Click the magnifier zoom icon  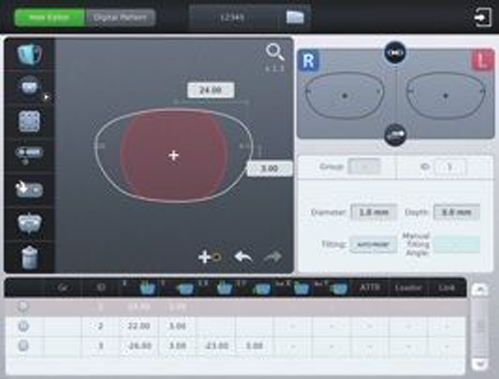tap(275, 52)
